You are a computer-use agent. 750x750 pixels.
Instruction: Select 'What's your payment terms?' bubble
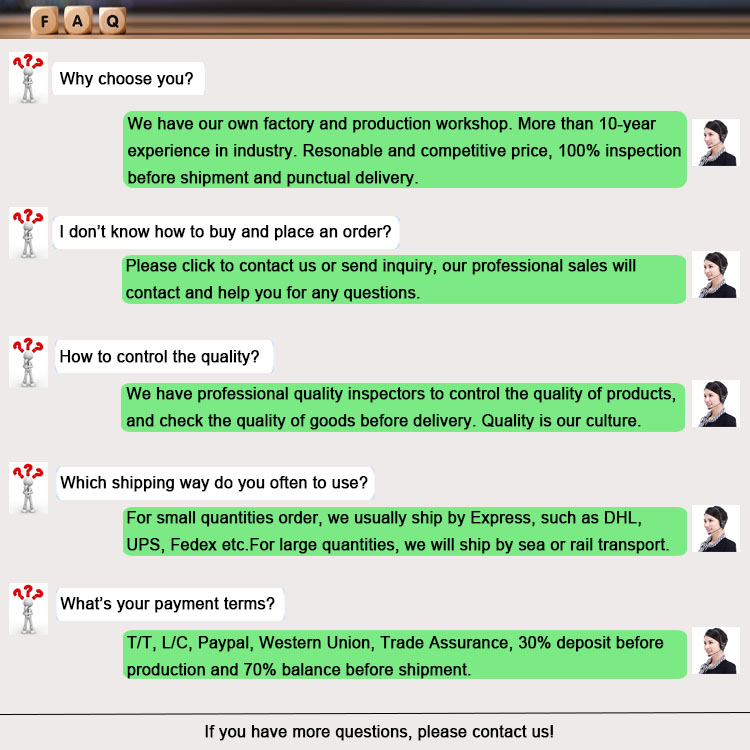coord(170,604)
